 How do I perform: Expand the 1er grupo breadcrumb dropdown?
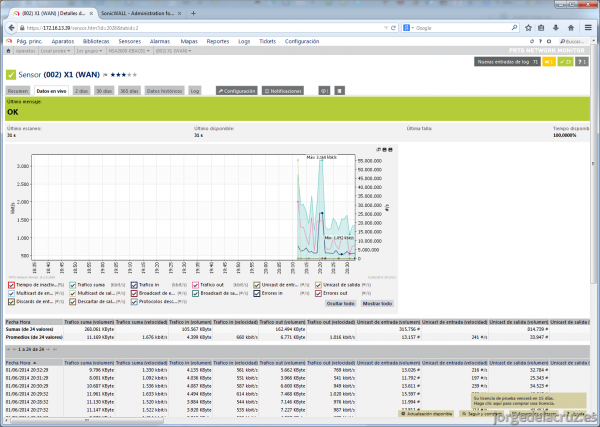coord(89,51)
